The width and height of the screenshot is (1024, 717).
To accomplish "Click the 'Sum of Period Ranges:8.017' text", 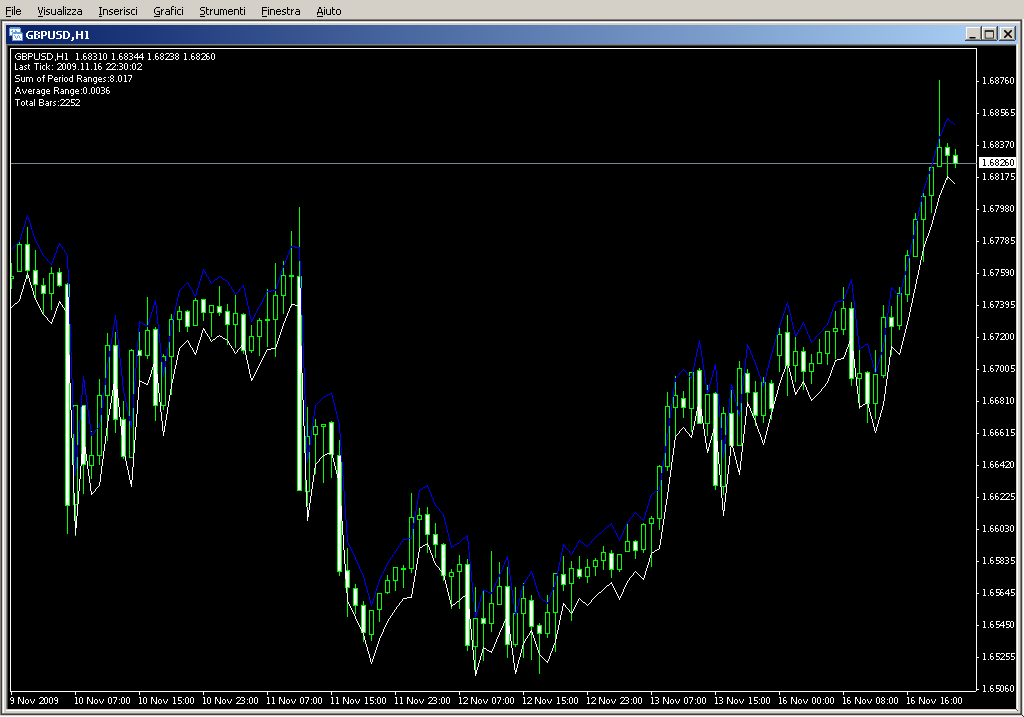I will click(x=73, y=79).
